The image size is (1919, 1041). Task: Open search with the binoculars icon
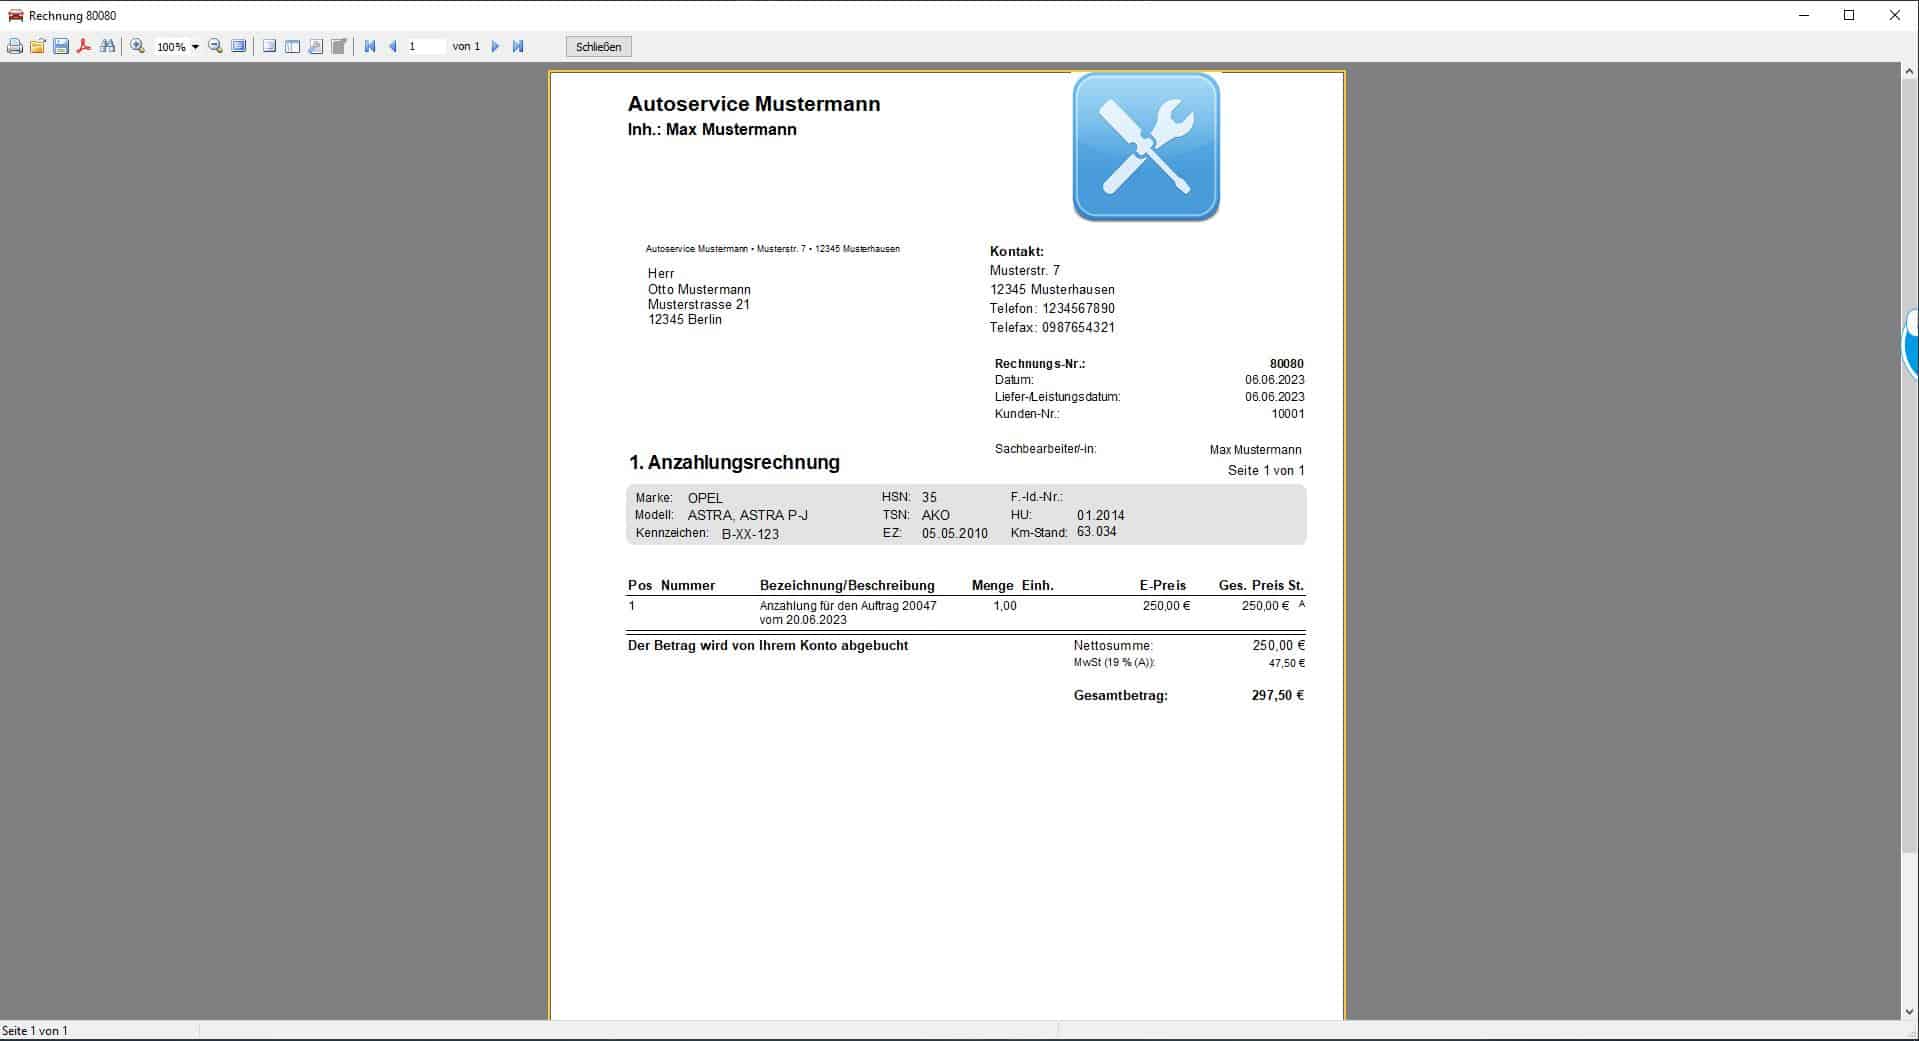point(107,46)
